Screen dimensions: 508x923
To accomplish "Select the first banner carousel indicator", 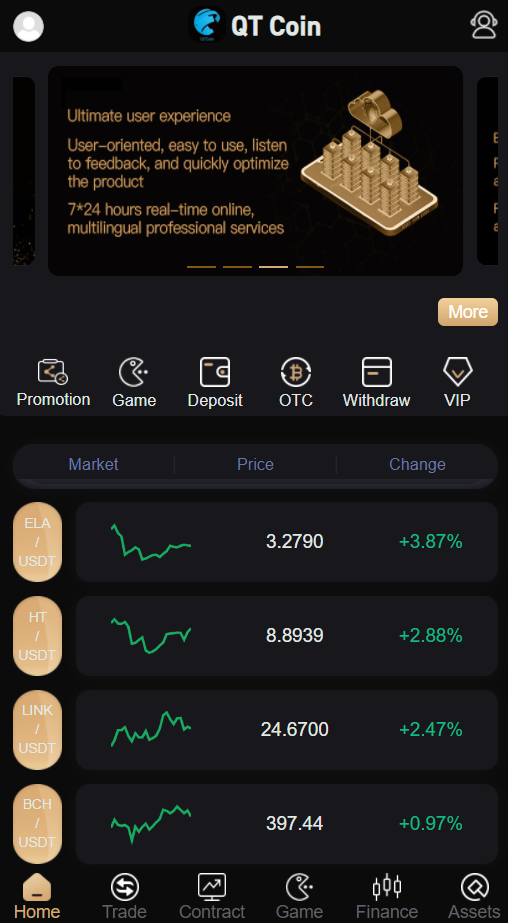I will 201,267.
